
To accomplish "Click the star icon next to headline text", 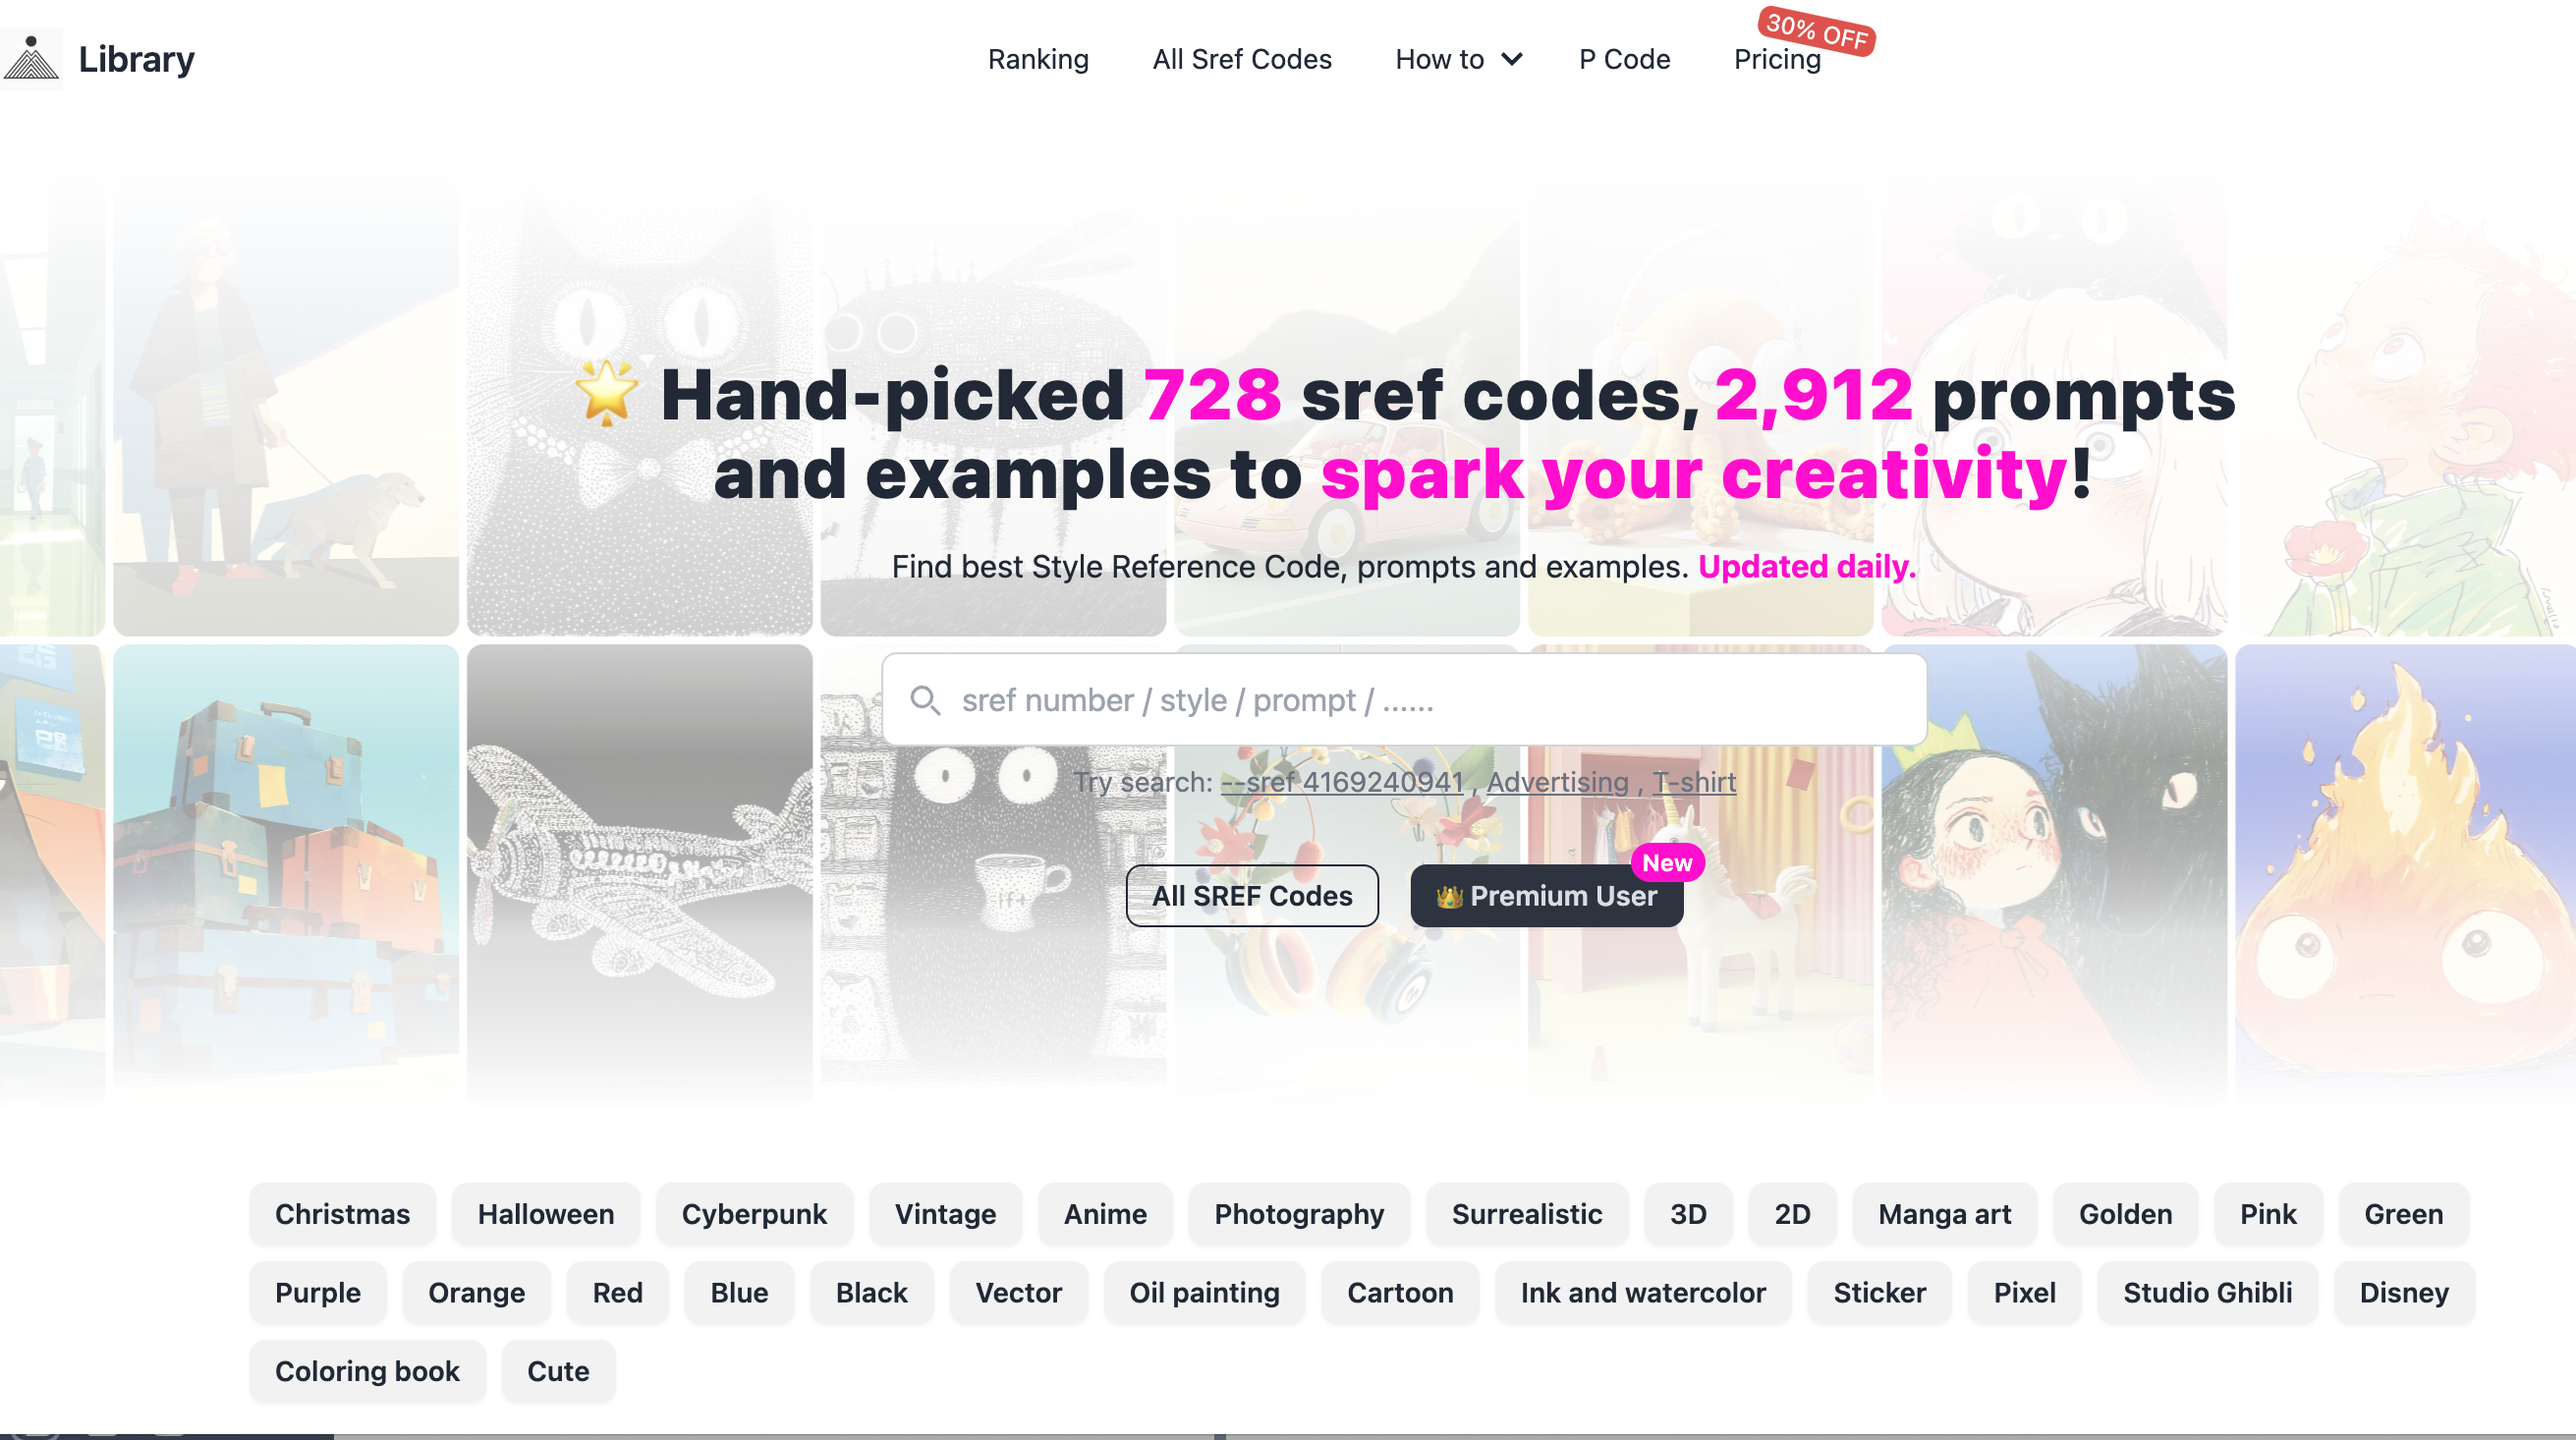I will [x=601, y=391].
